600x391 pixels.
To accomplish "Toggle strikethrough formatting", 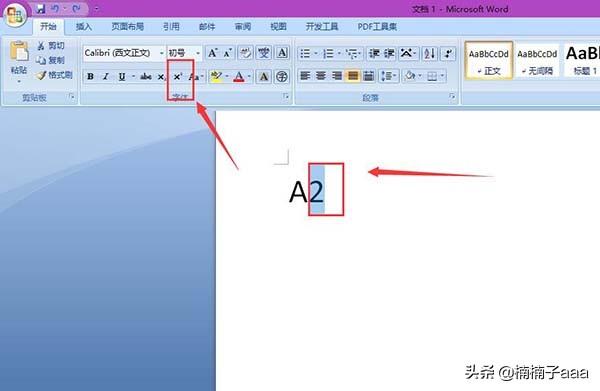I will click(x=146, y=77).
